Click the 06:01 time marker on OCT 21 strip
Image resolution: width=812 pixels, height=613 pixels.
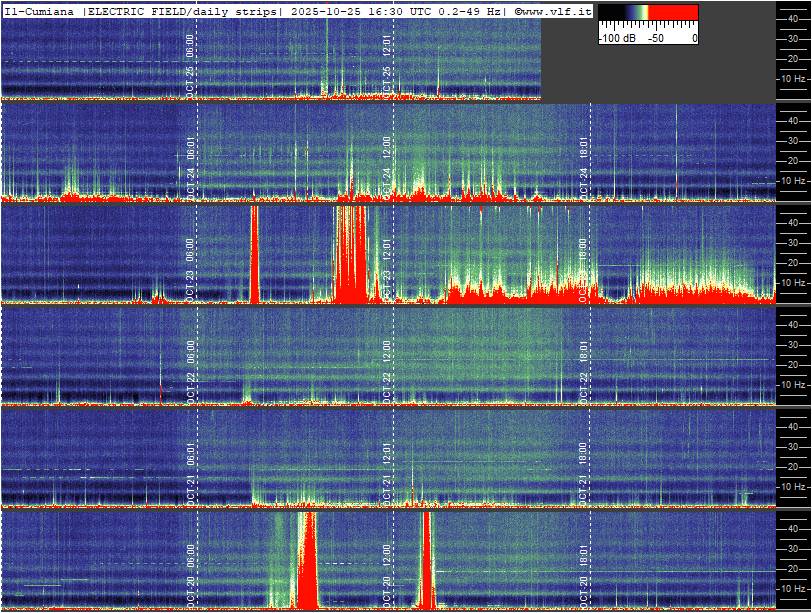click(x=190, y=453)
